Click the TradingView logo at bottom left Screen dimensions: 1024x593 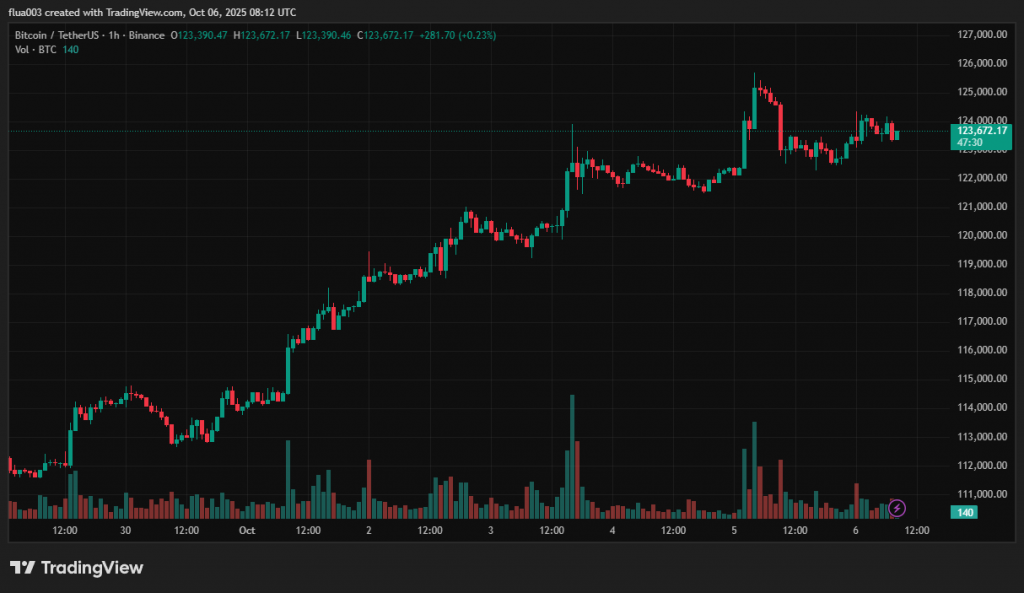[77, 568]
